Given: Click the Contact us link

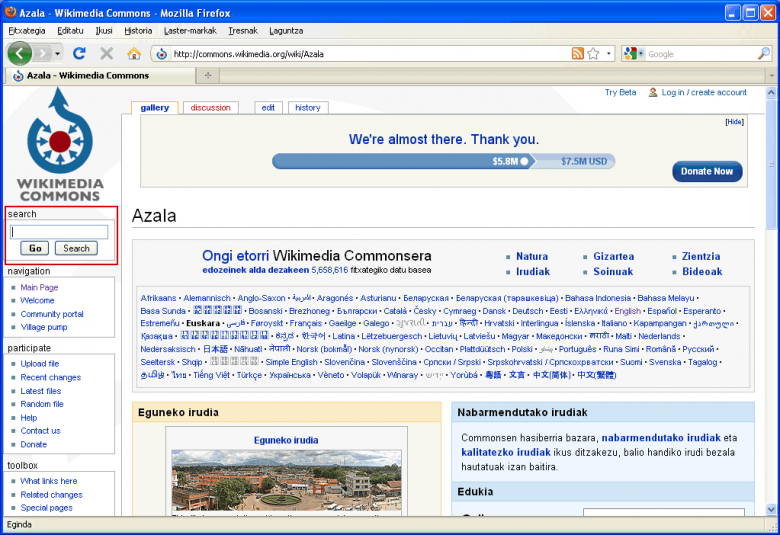Looking at the screenshot, I should [x=40, y=431].
